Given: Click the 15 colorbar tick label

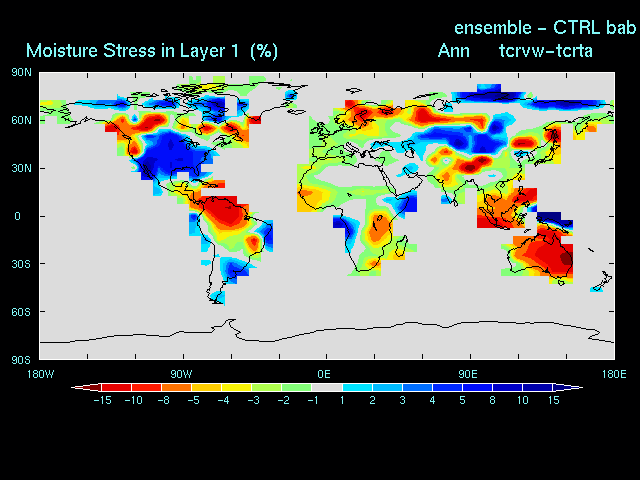Looking at the screenshot, I should tap(553, 400).
